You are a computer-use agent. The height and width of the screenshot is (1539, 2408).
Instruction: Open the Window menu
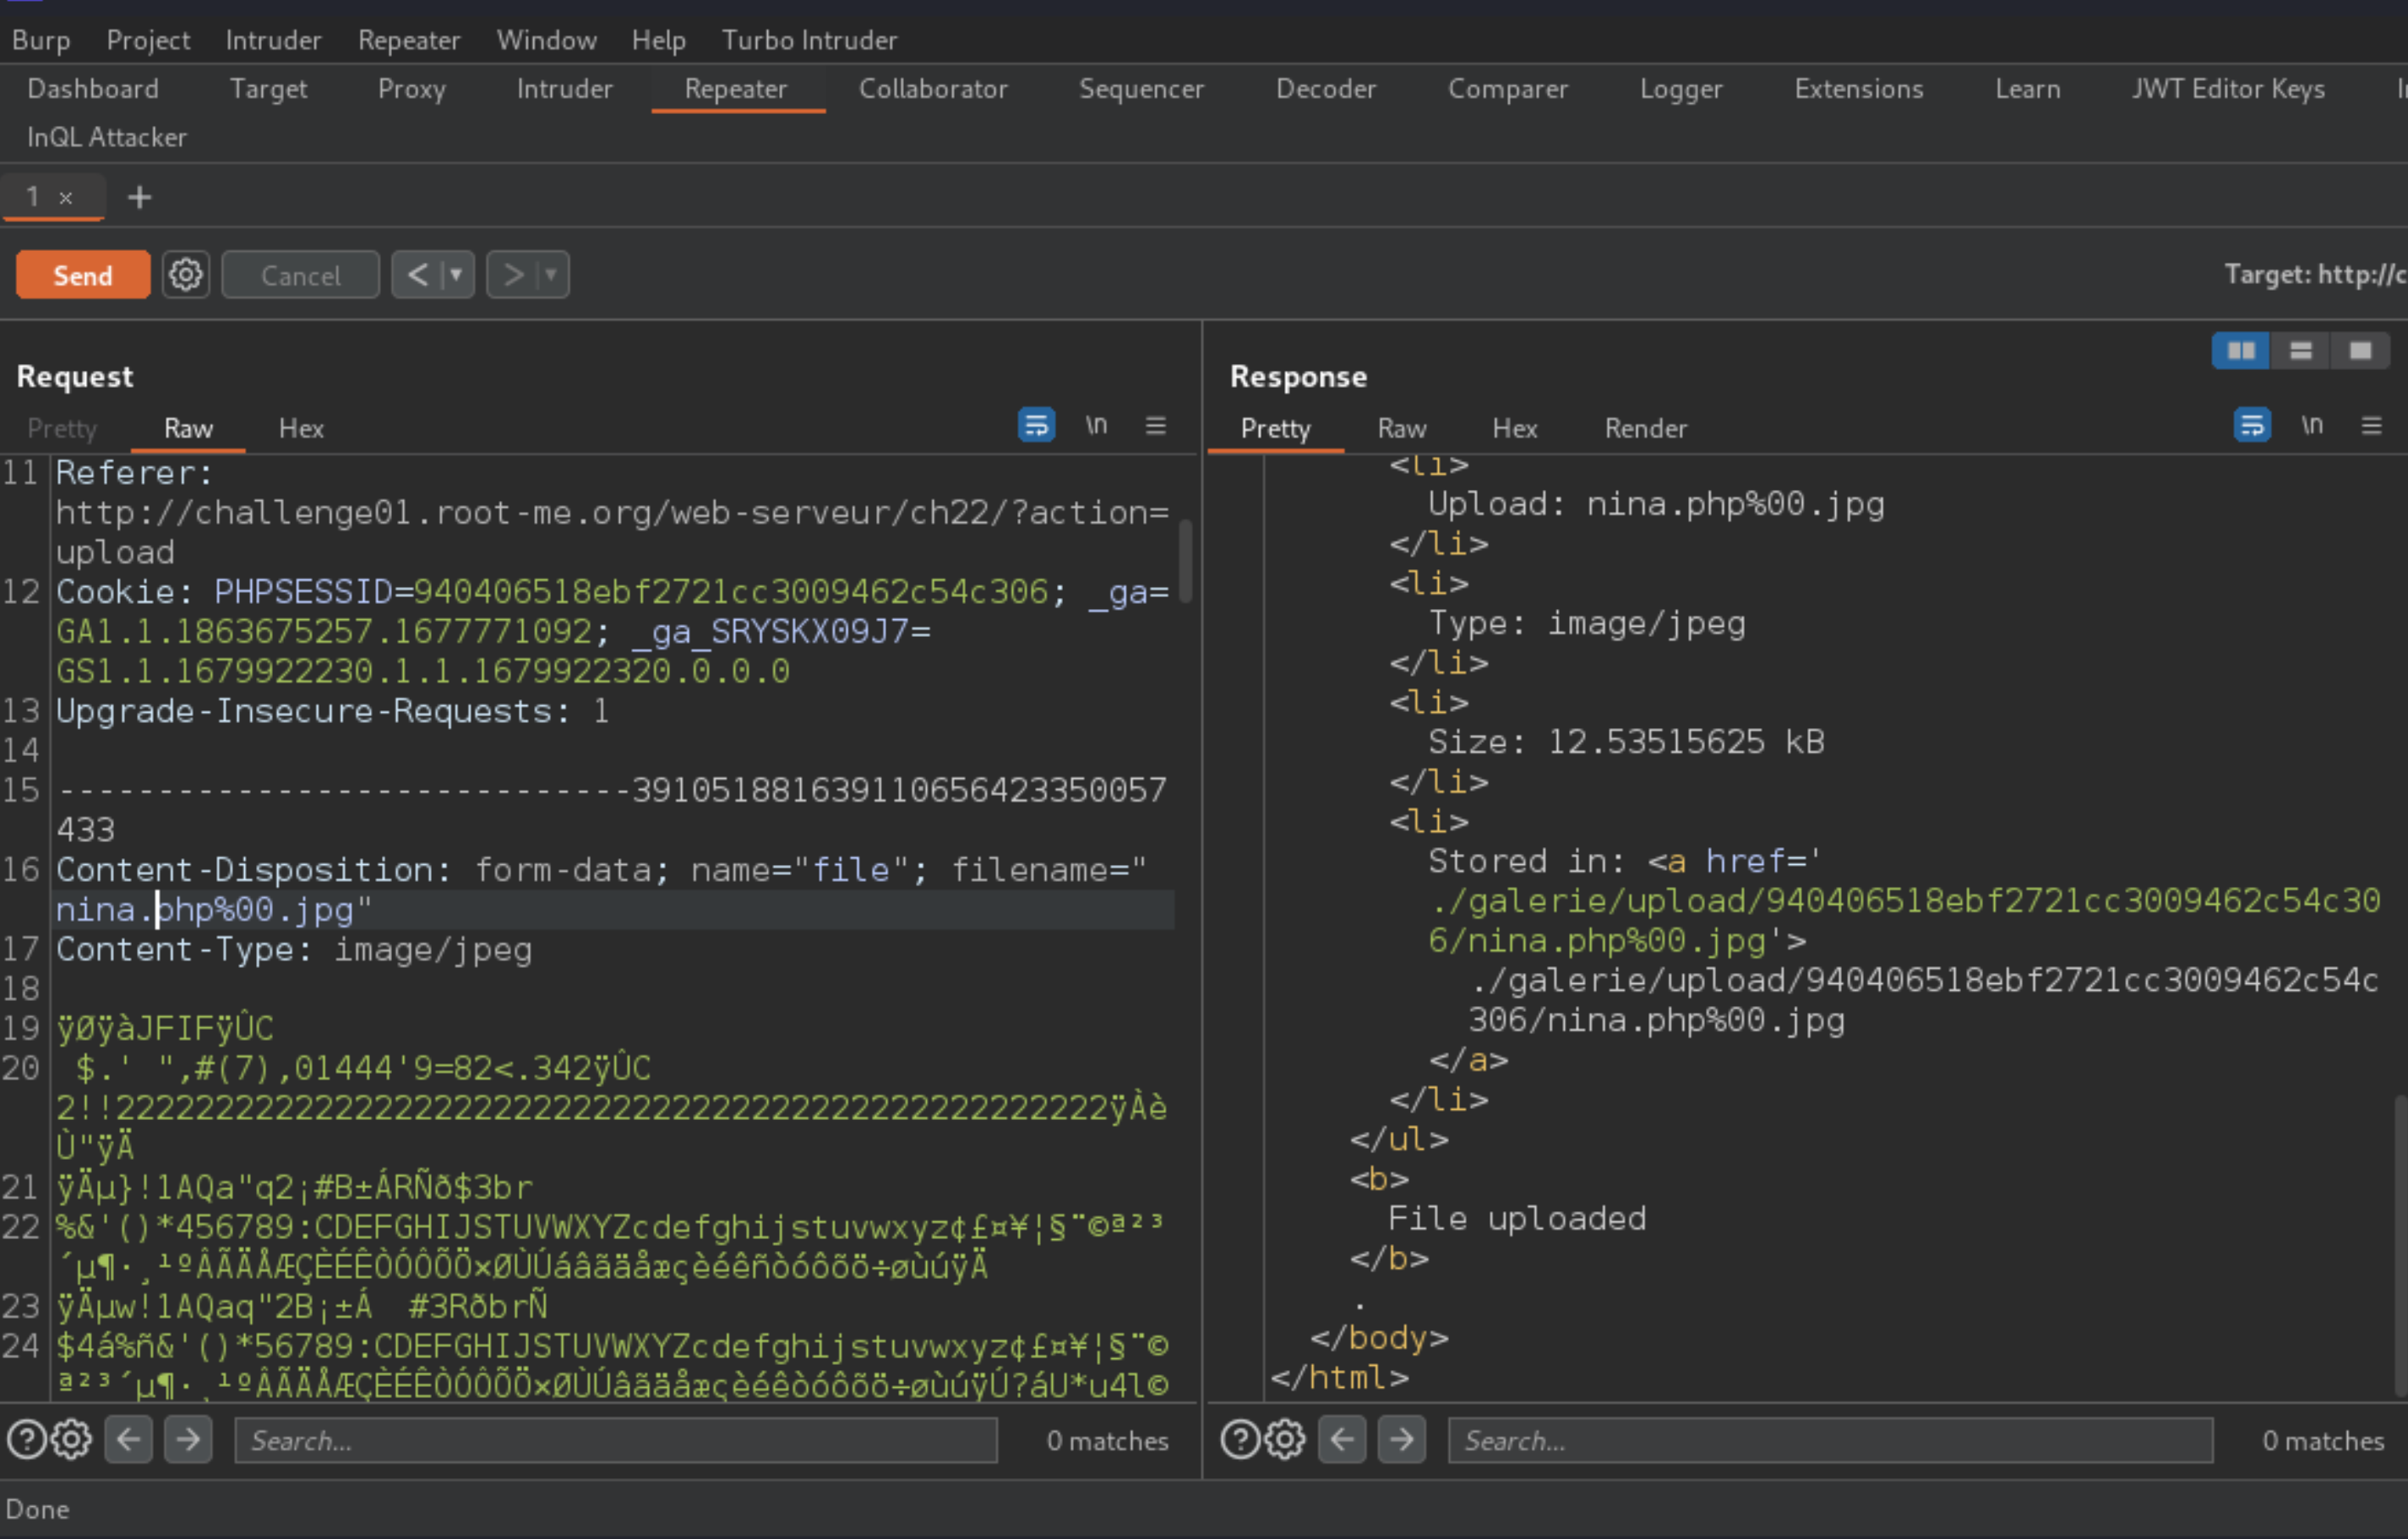coord(546,40)
